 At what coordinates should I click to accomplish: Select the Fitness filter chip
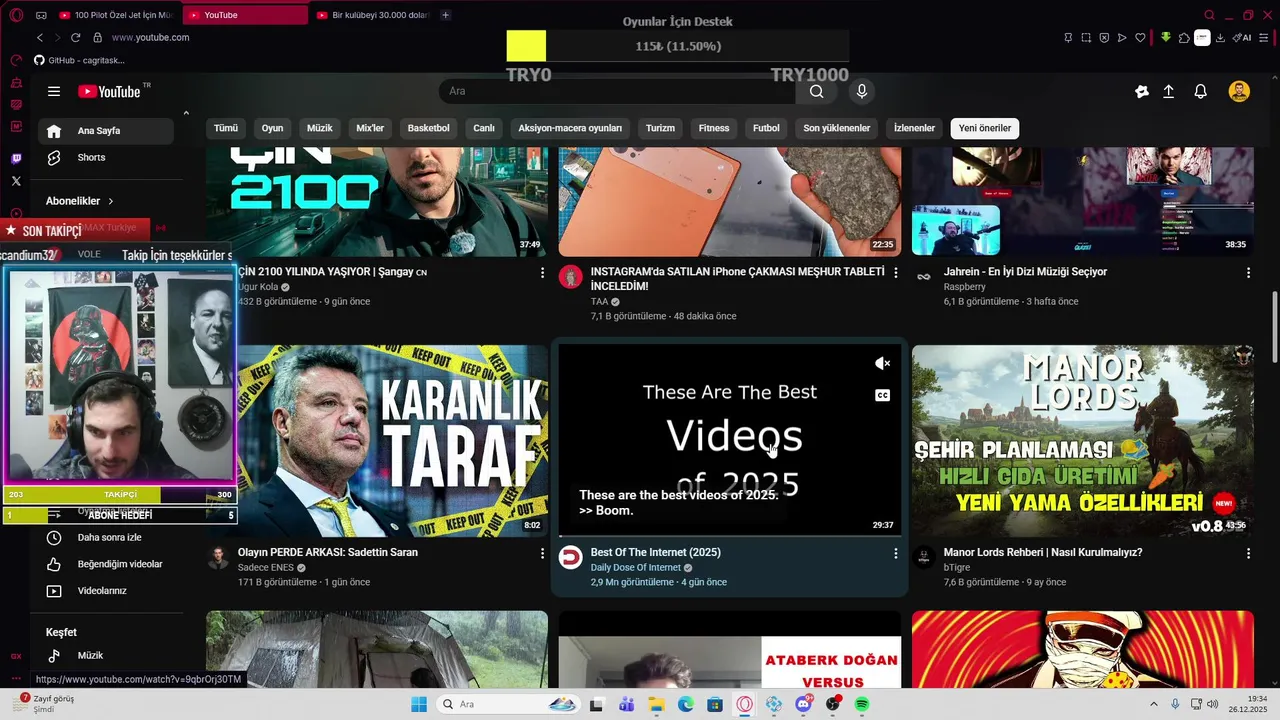click(714, 128)
